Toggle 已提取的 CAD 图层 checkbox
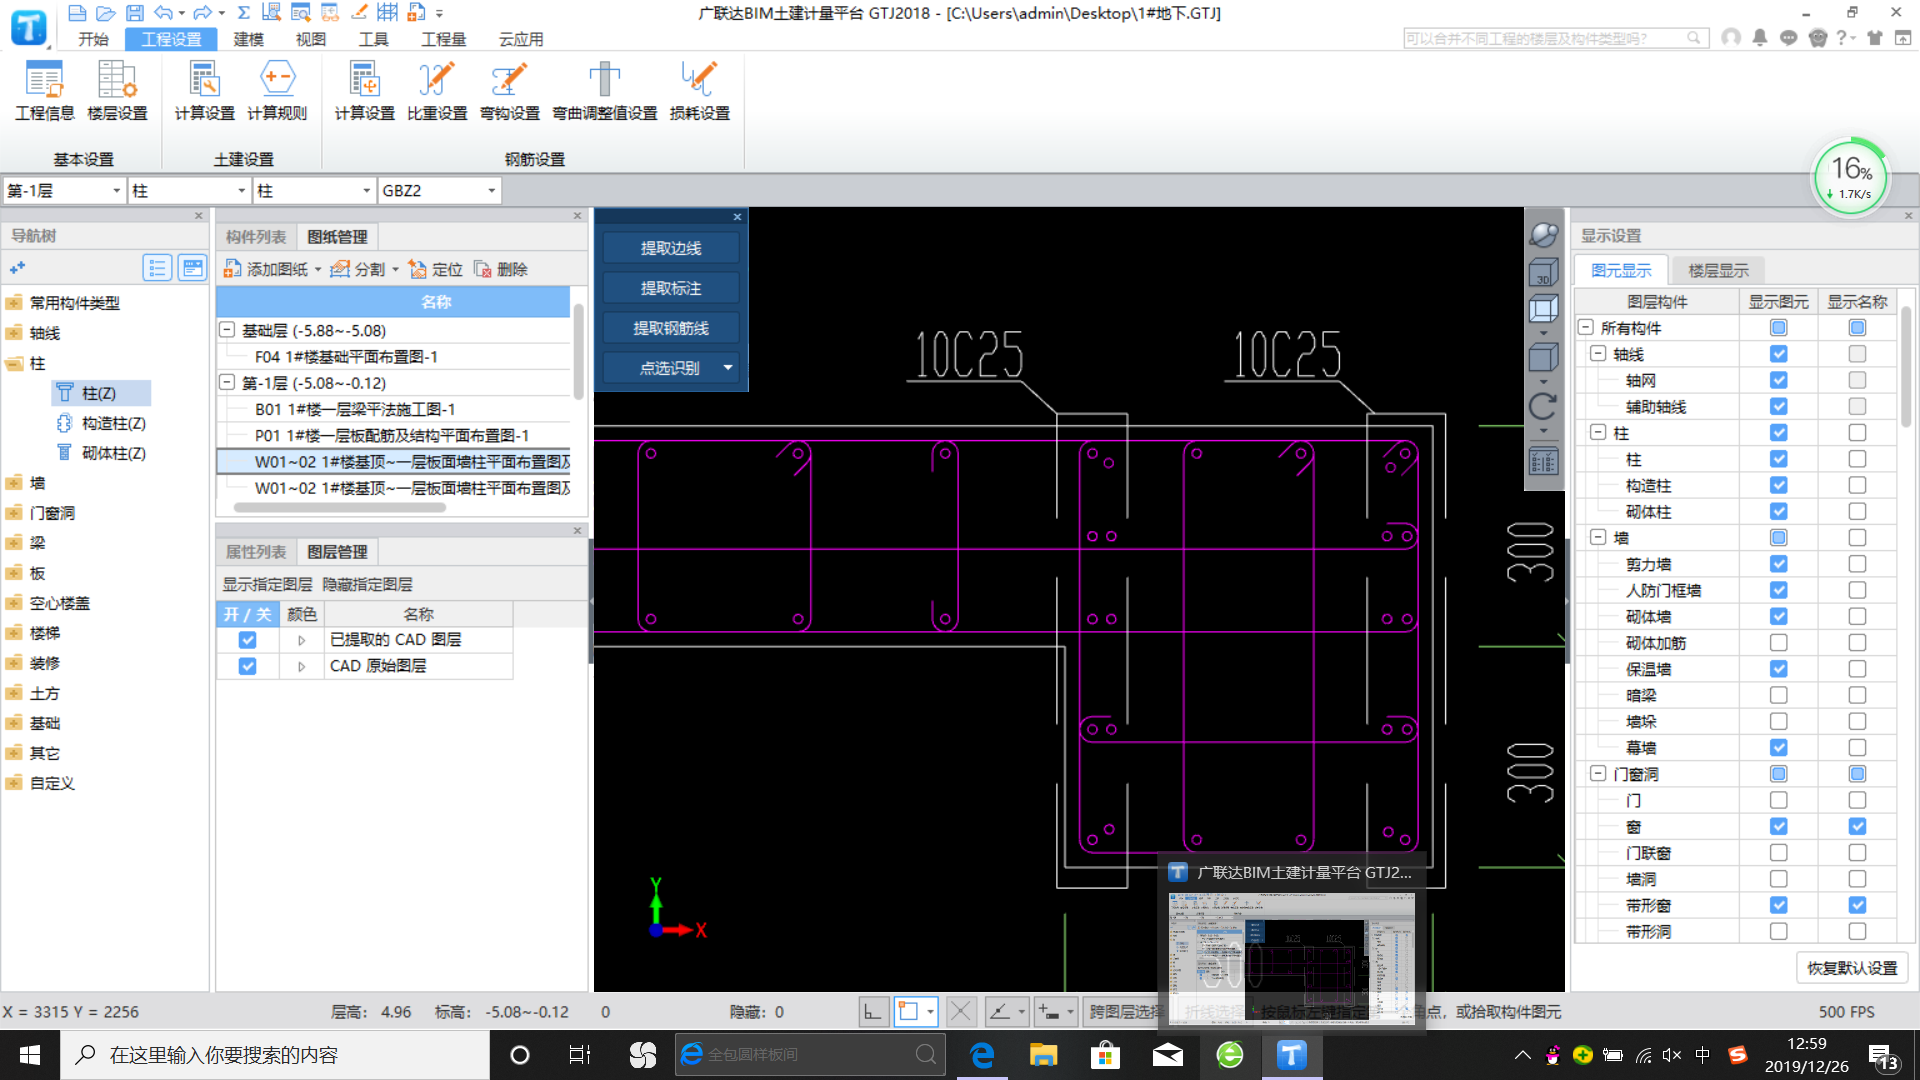This screenshot has height=1080, width=1920. 247,640
